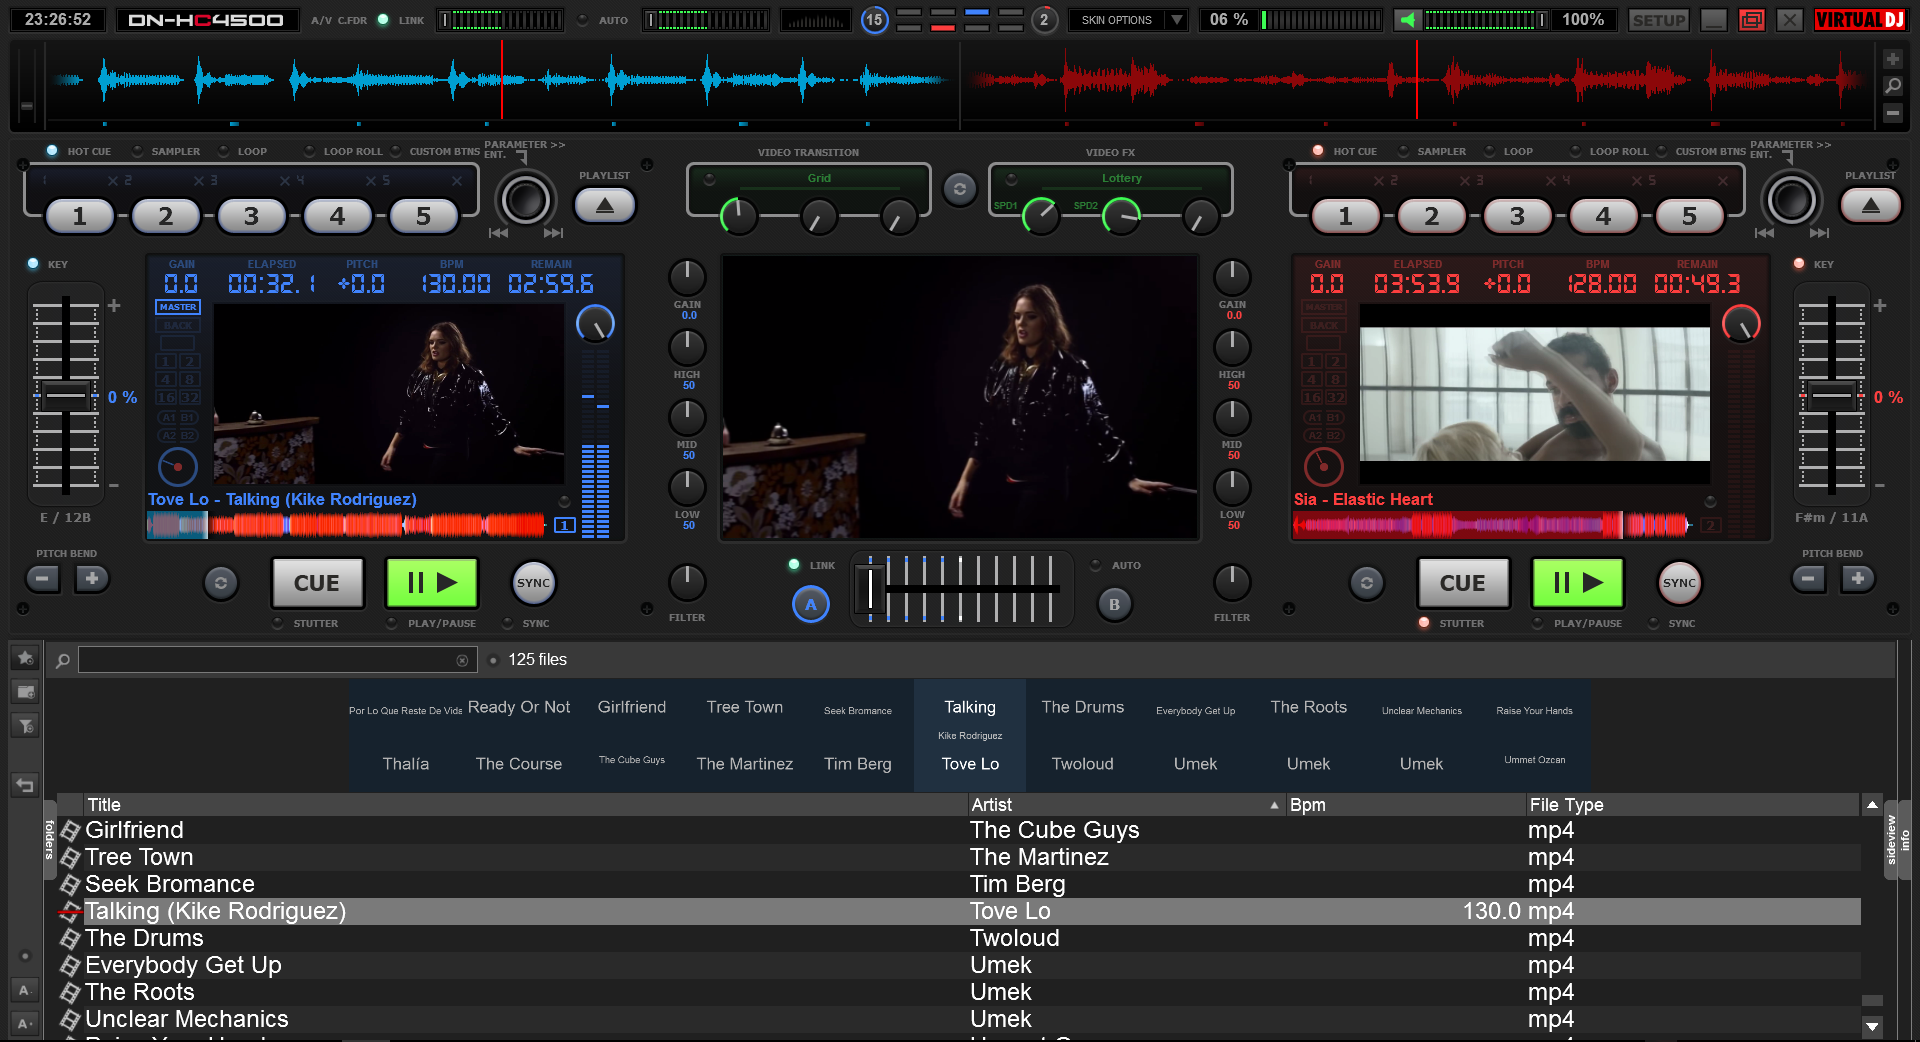Image resolution: width=1920 pixels, height=1042 pixels.
Task: Click the favorite folder star icon
Action: 25,658
